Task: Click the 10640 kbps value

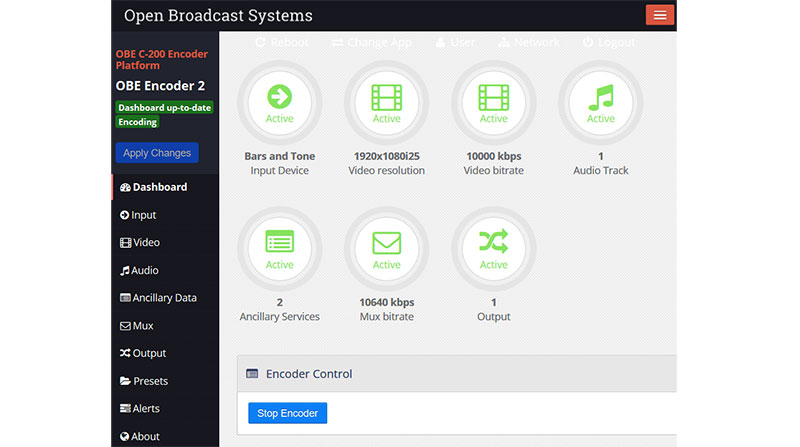Action: click(387, 302)
